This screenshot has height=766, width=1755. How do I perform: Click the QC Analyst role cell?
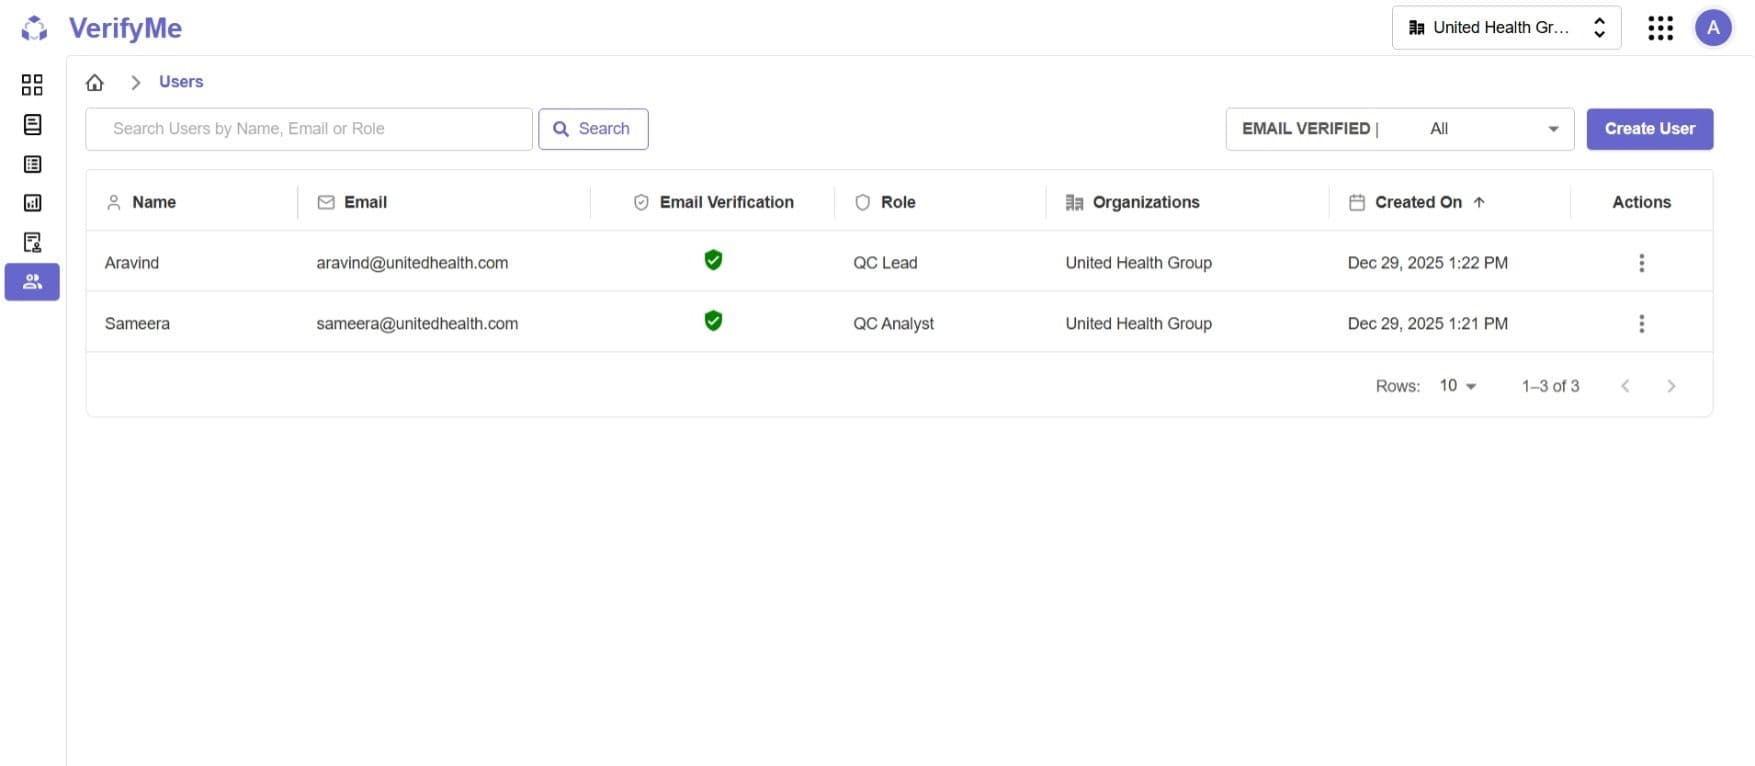(x=893, y=324)
